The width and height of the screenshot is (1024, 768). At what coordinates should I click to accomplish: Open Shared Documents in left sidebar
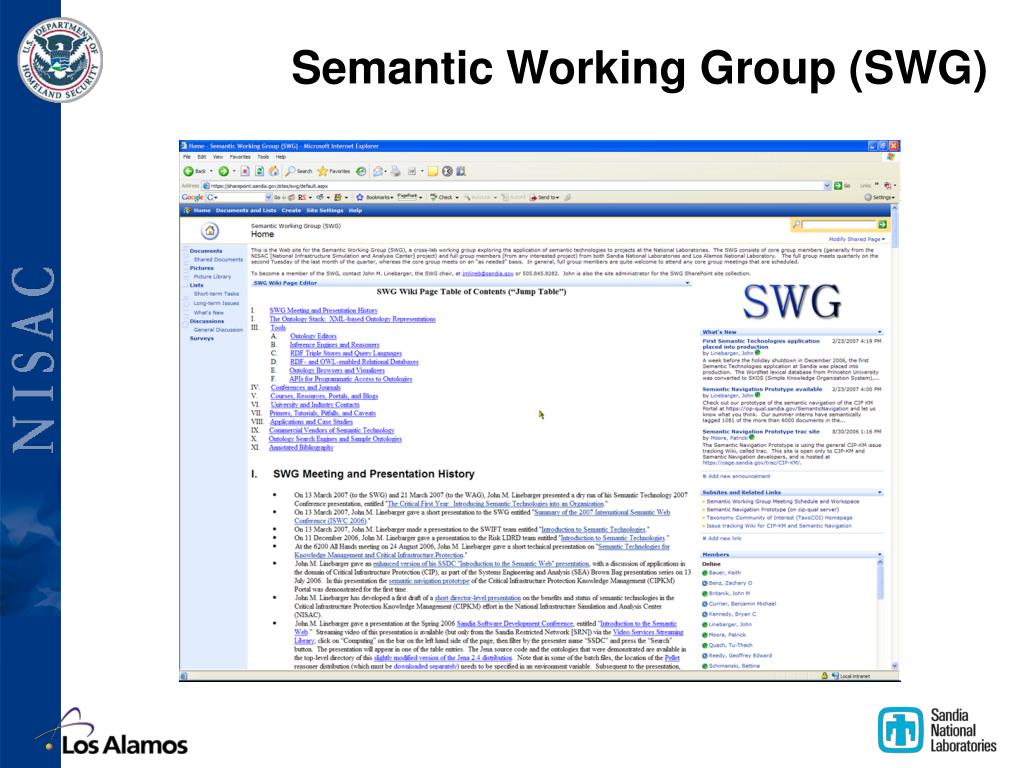pos(218,259)
